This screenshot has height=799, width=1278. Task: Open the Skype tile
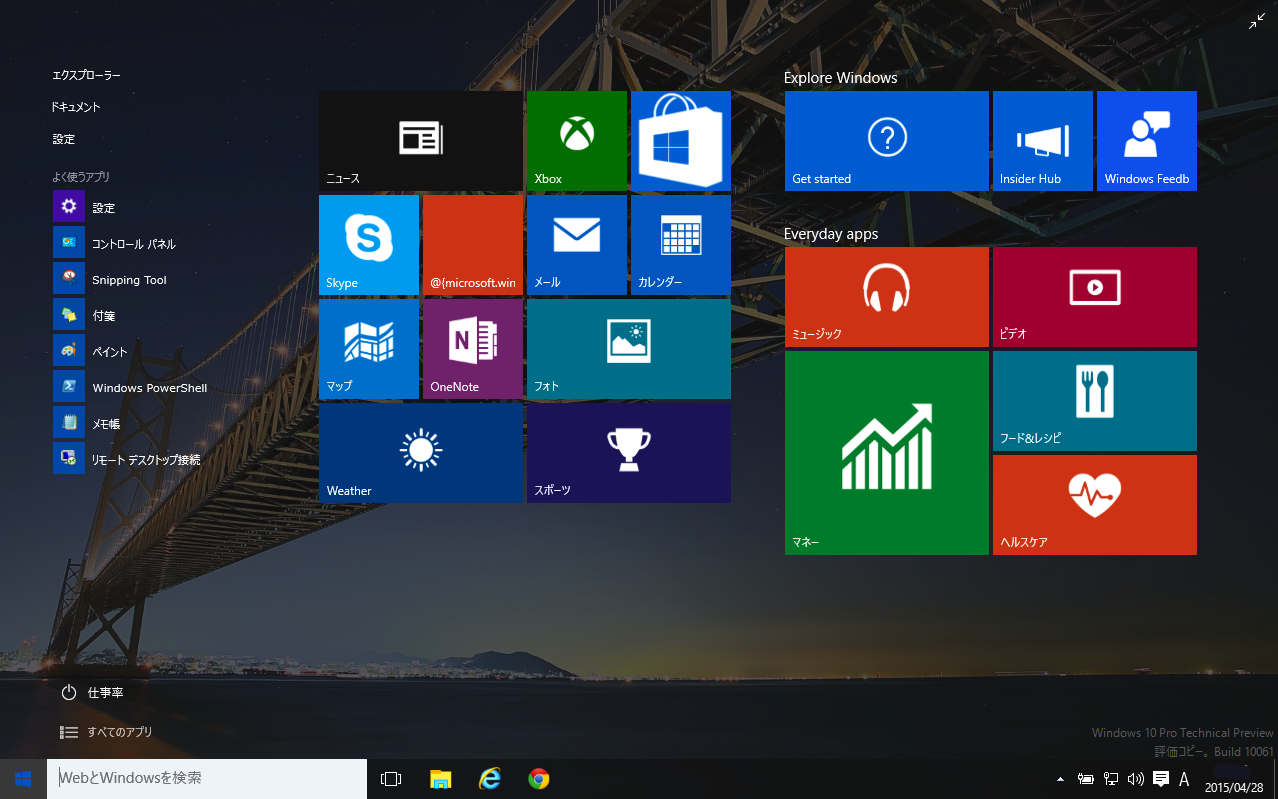[x=368, y=245]
